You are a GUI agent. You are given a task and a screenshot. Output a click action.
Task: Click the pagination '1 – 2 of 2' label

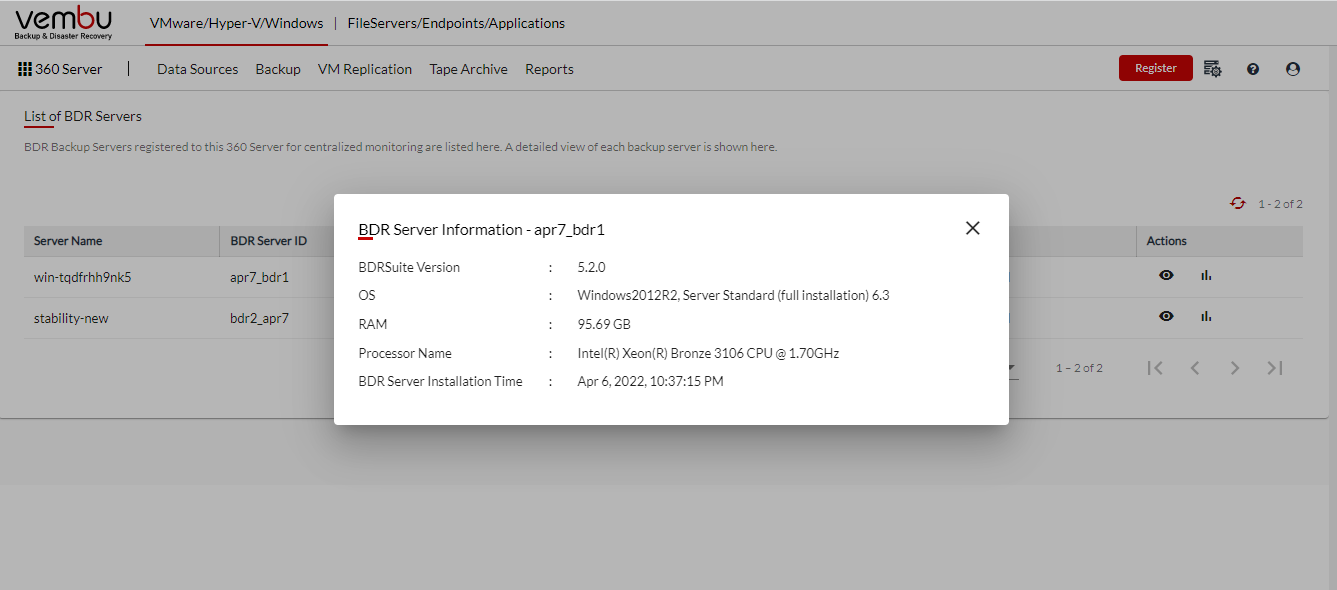click(1079, 368)
